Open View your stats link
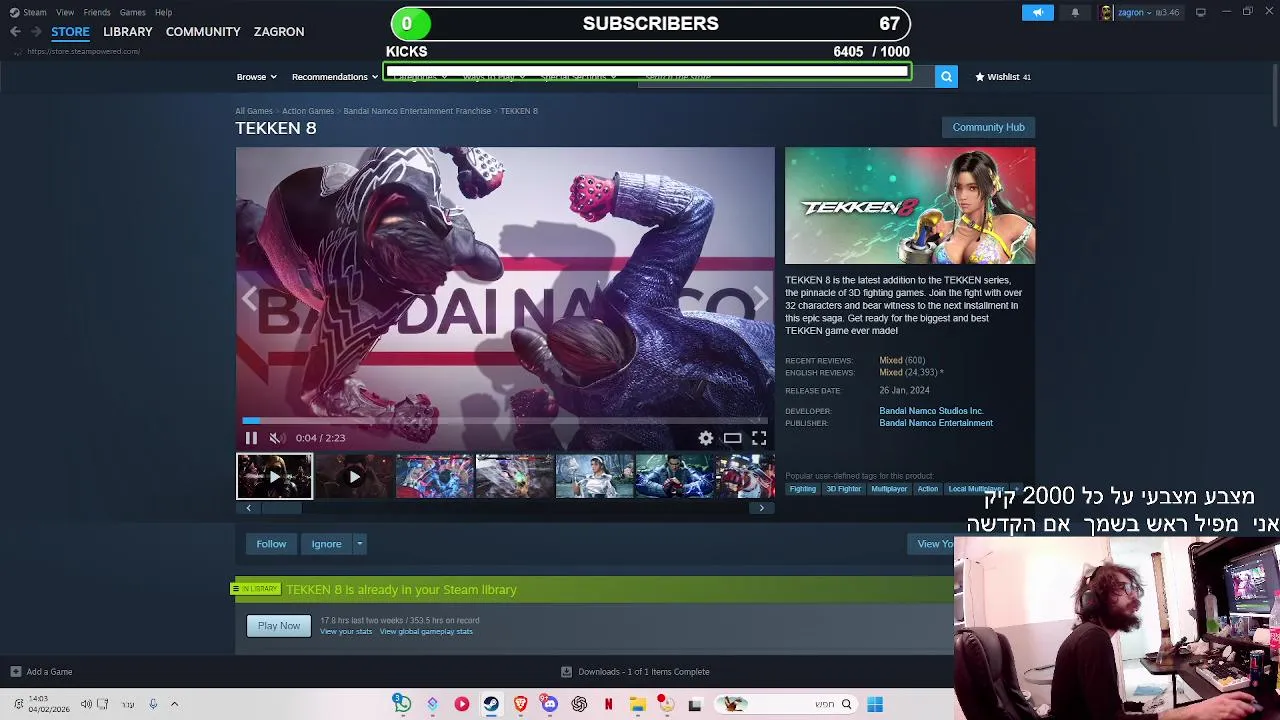This screenshot has height=720, width=1280. coord(346,632)
